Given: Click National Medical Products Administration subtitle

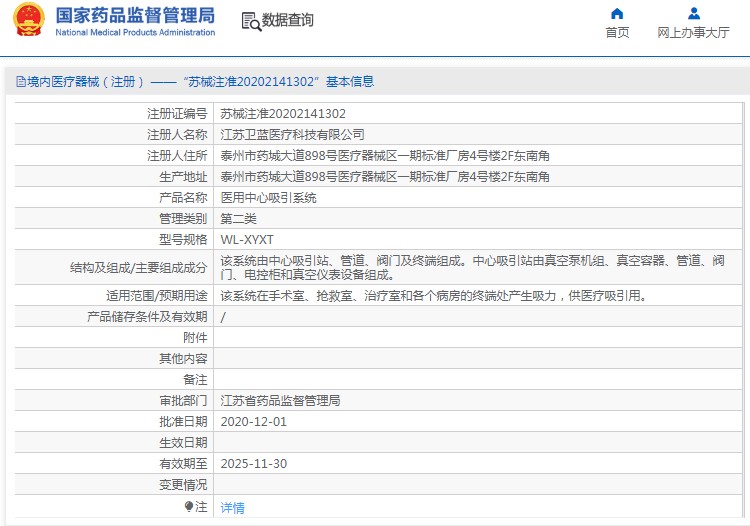Looking at the screenshot, I should [135, 33].
